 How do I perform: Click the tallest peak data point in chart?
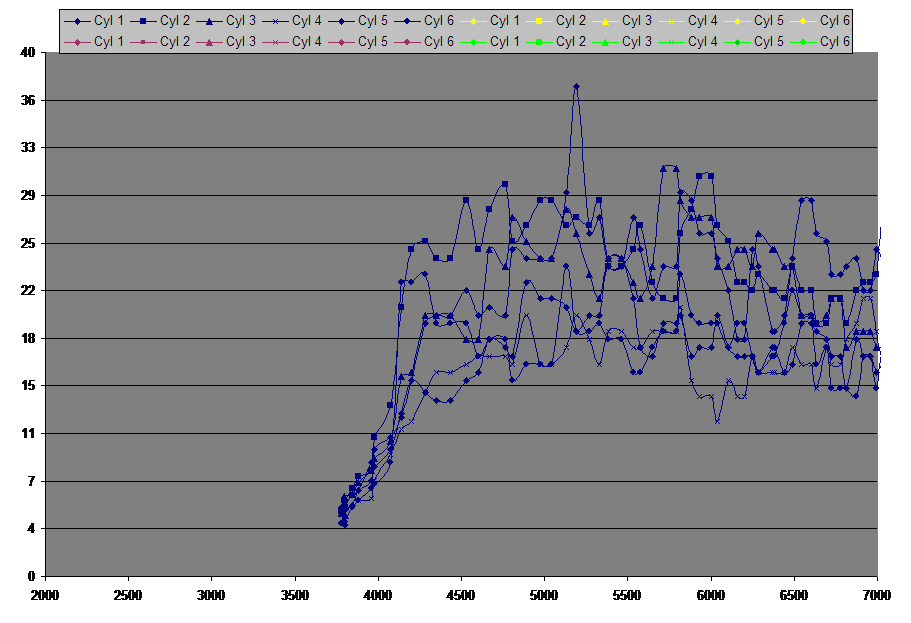pyautogui.click(x=576, y=87)
